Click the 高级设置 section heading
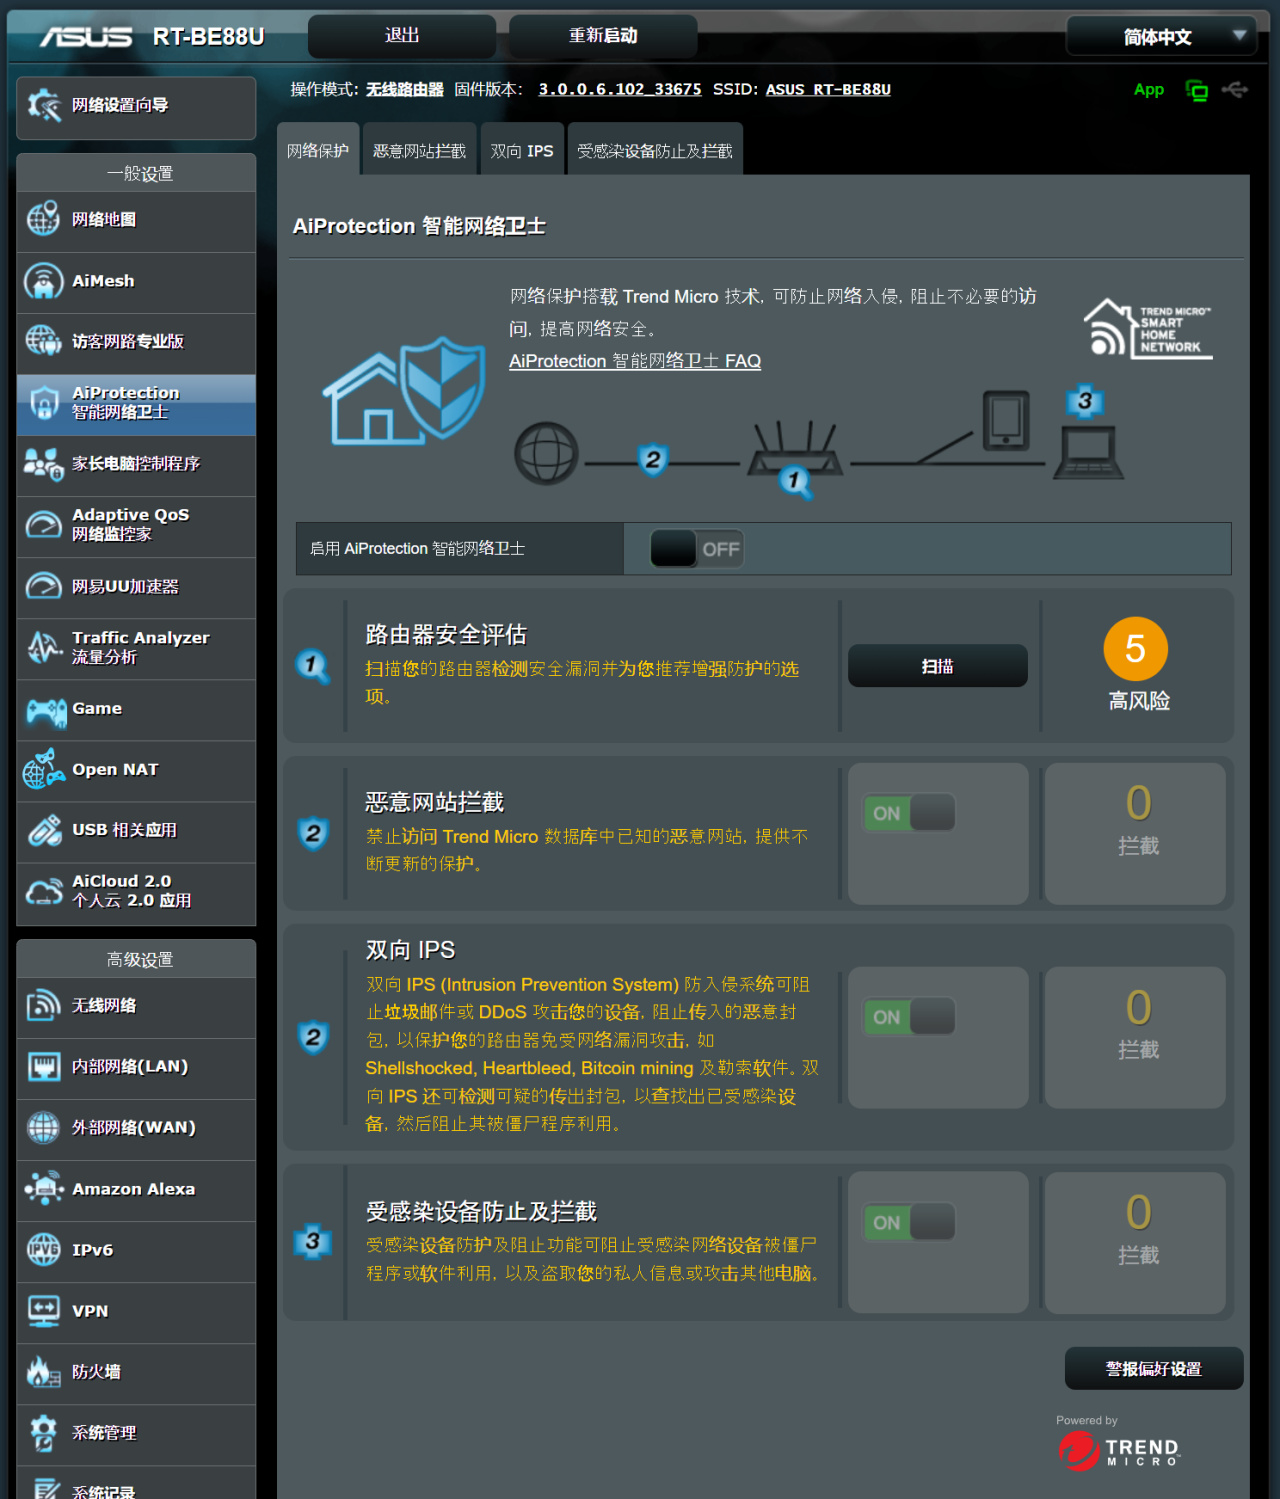The image size is (1280, 1499). tap(140, 959)
